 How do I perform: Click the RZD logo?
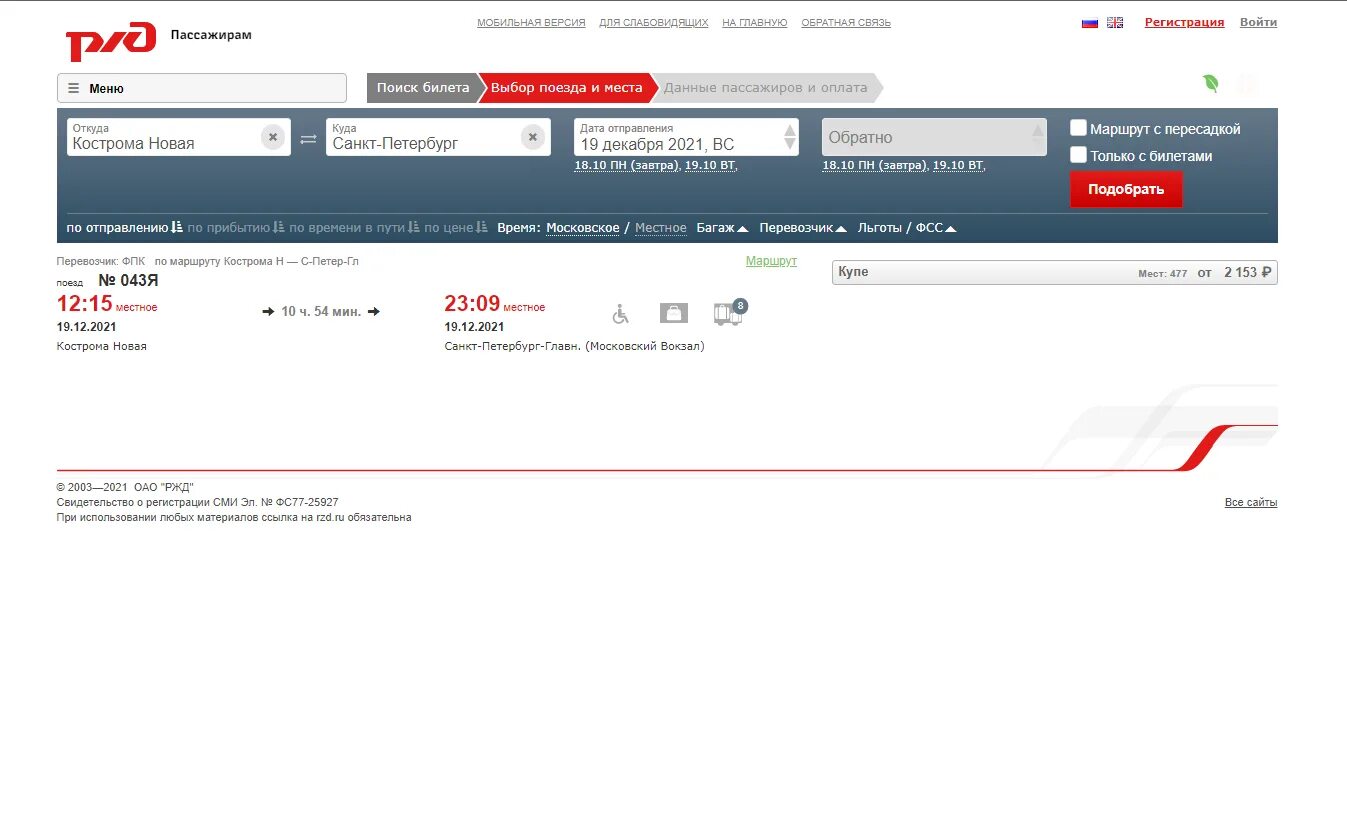coord(111,40)
